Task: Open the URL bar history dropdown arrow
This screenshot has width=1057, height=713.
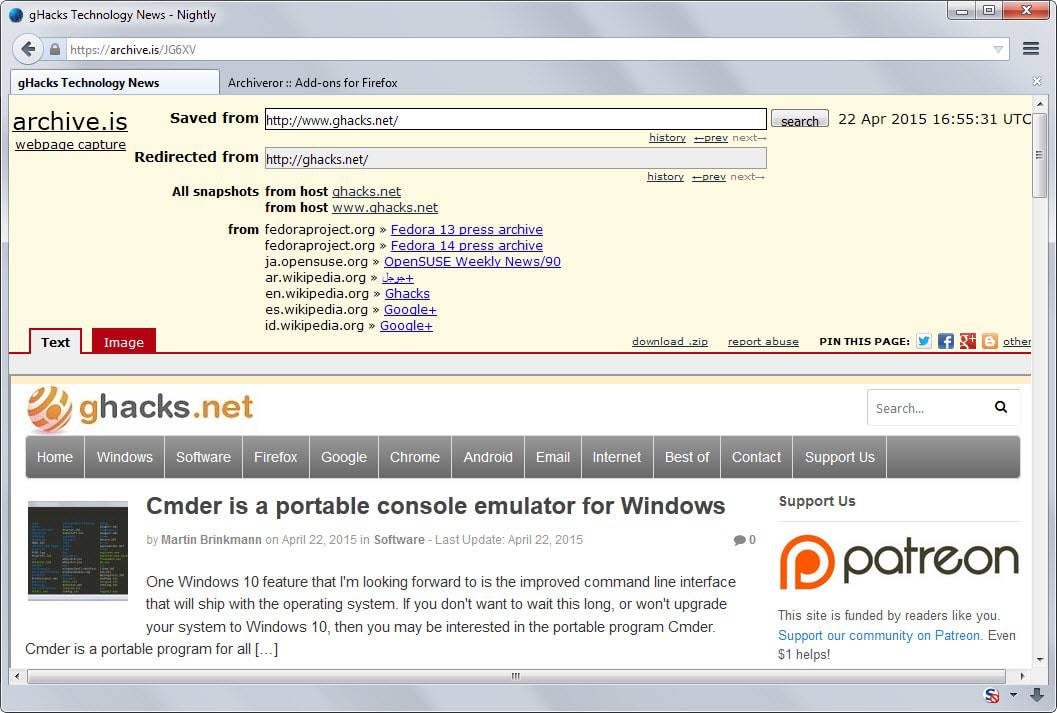Action: (998, 49)
